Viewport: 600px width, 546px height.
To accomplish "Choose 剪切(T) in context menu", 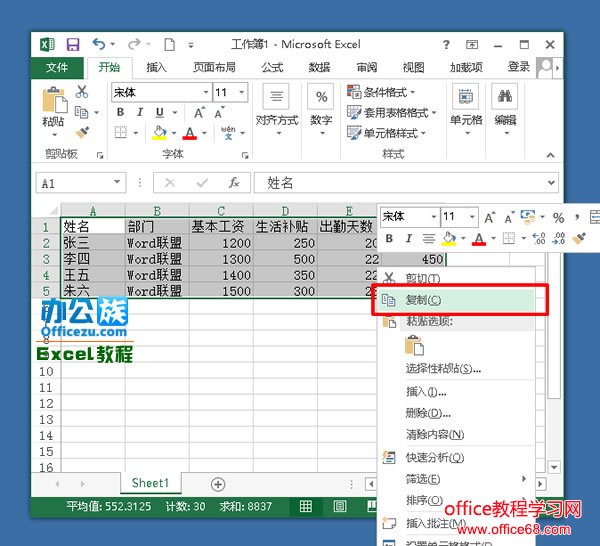I will pos(456,278).
